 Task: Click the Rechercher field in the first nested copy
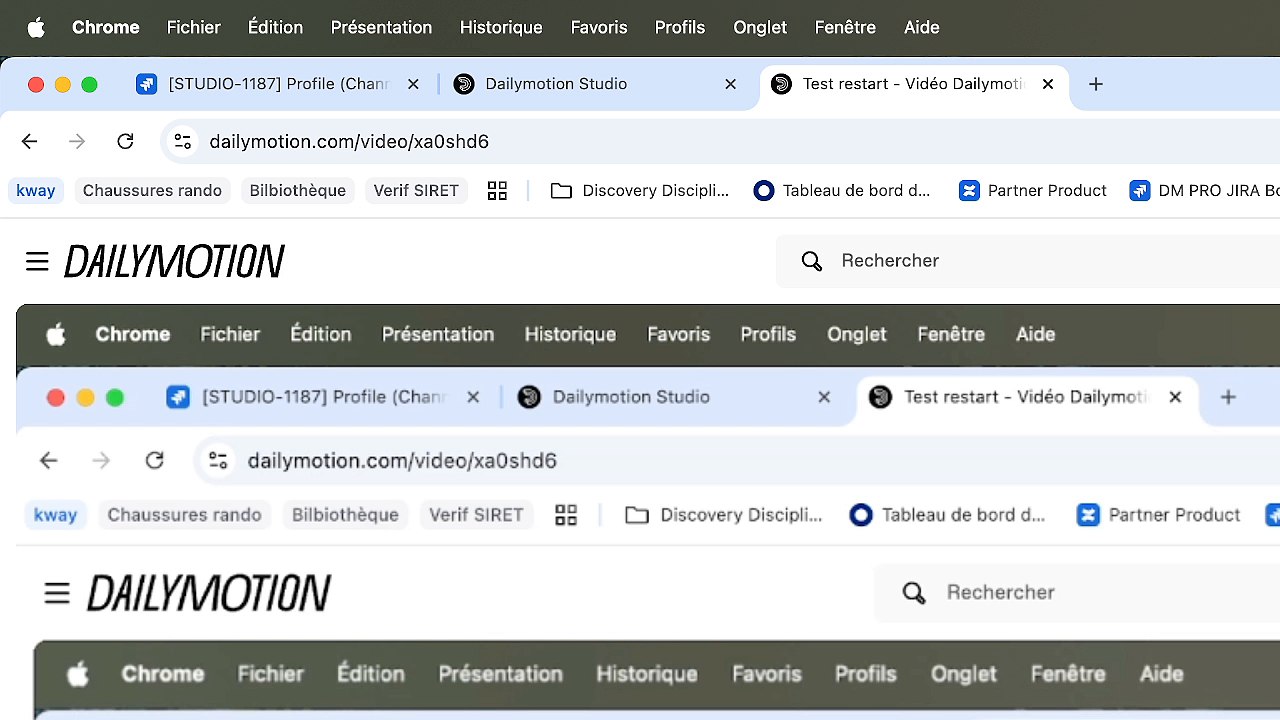tap(1077, 593)
